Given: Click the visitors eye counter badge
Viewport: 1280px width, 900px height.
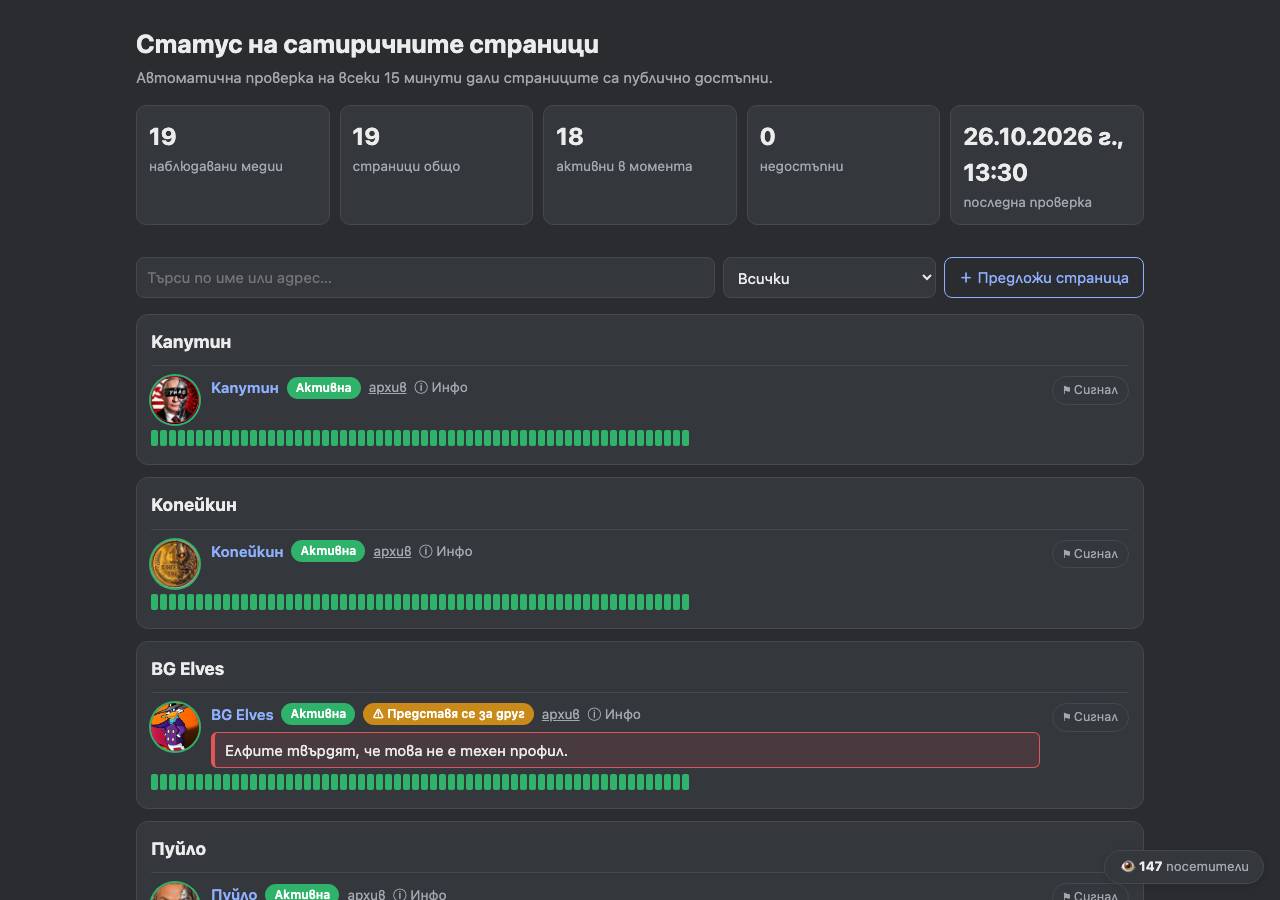Looking at the screenshot, I should [x=1184, y=867].
